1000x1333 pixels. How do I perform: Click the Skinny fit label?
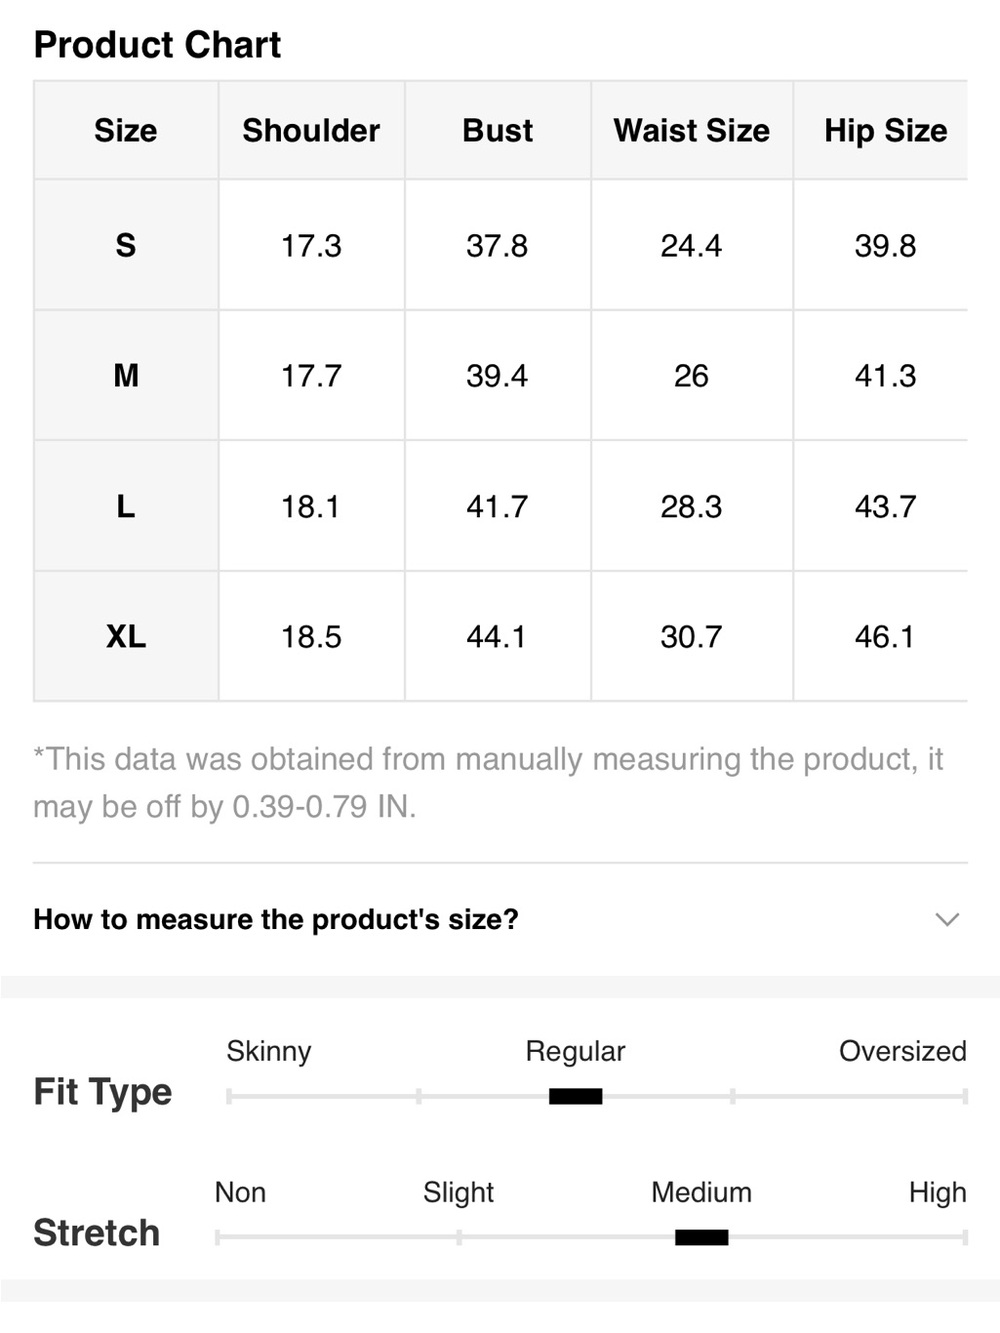(269, 1051)
